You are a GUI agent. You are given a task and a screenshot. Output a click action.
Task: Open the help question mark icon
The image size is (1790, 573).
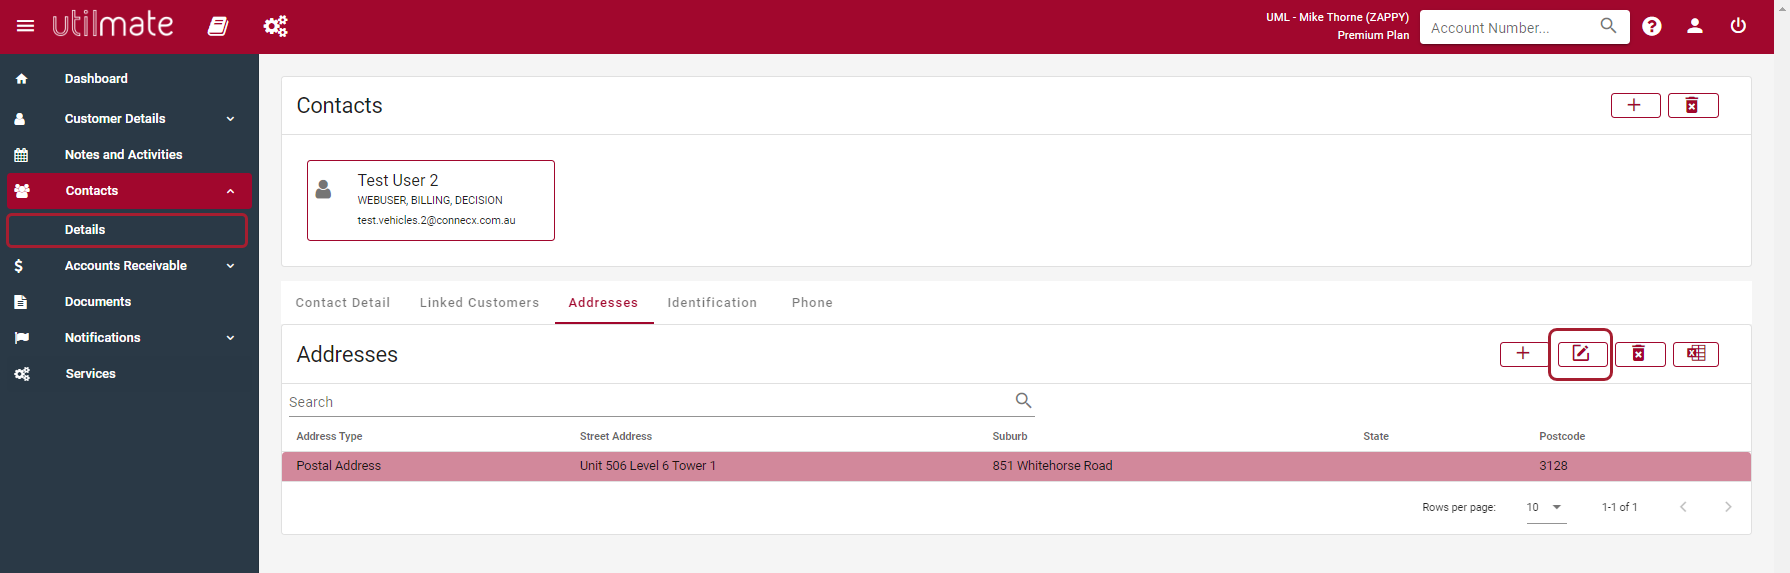pos(1652,26)
